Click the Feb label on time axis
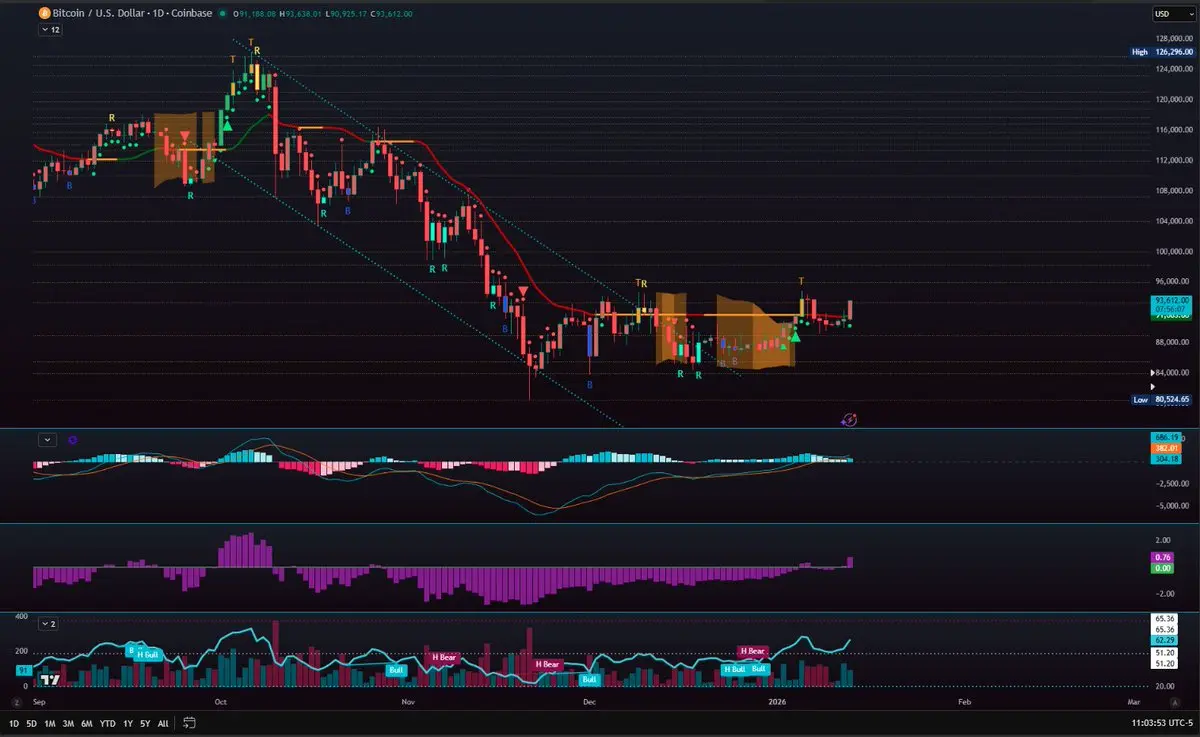The width and height of the screenshot is (1200, 737). tap(963, 703)
